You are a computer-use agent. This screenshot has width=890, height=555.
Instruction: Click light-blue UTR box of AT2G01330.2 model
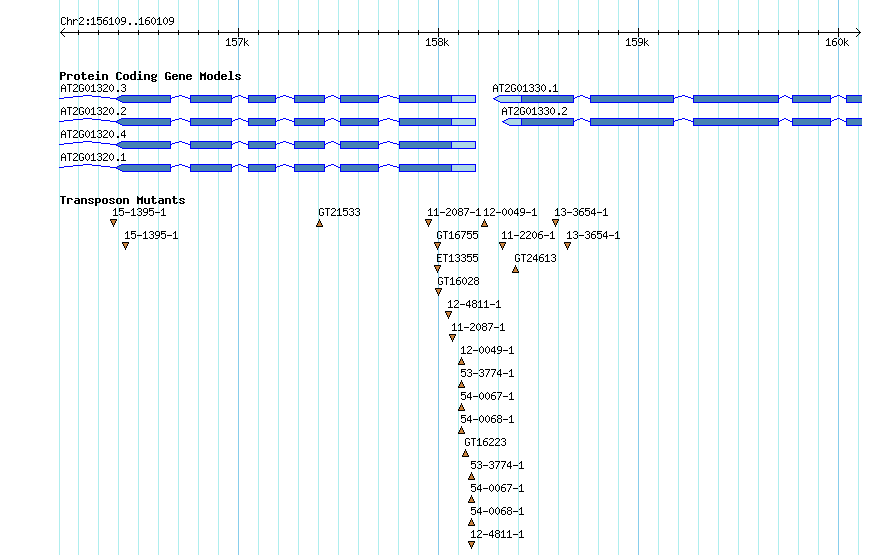tap(512, 122)
